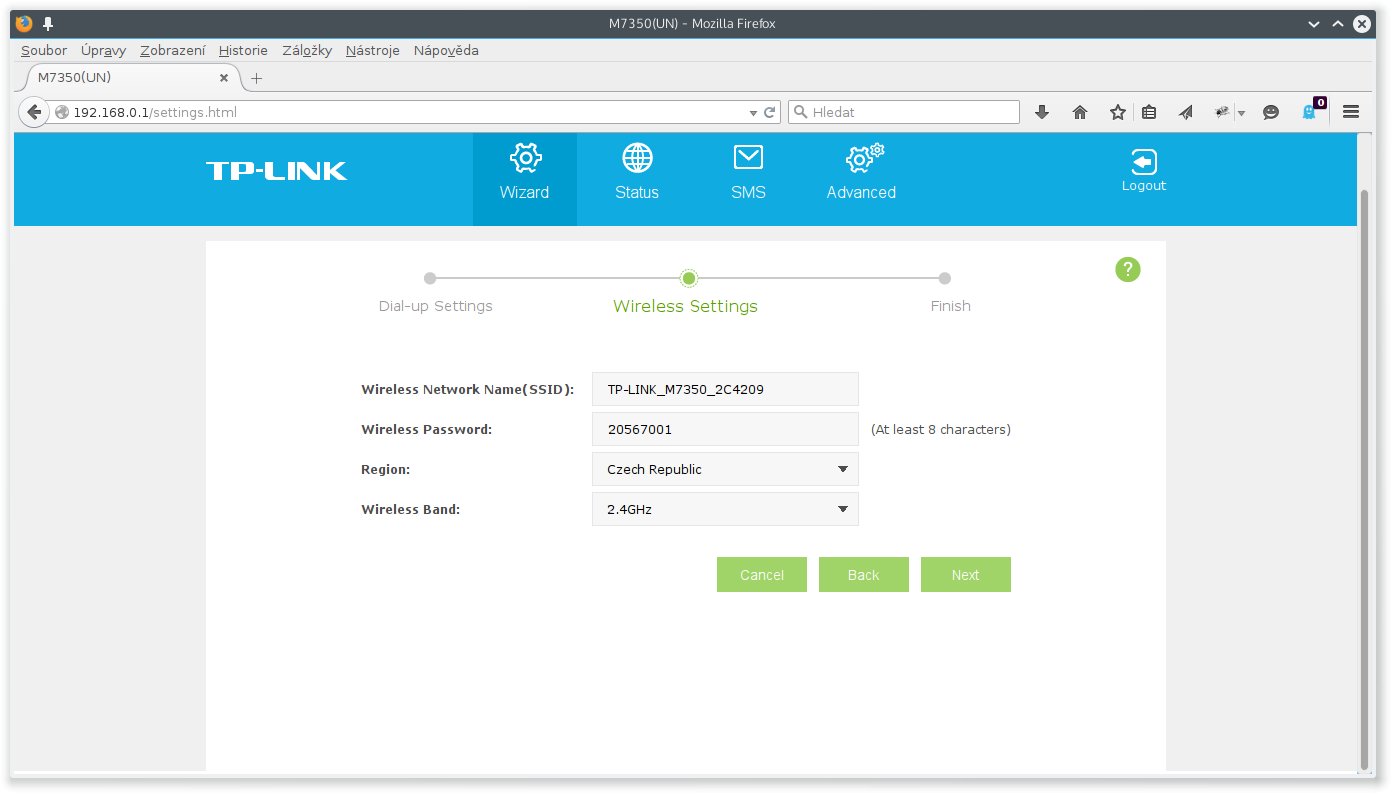1392x794 pixels.
Task: Open the Firefox hamburger menu
Action: pyautogui.click(x=1351, y=112)
